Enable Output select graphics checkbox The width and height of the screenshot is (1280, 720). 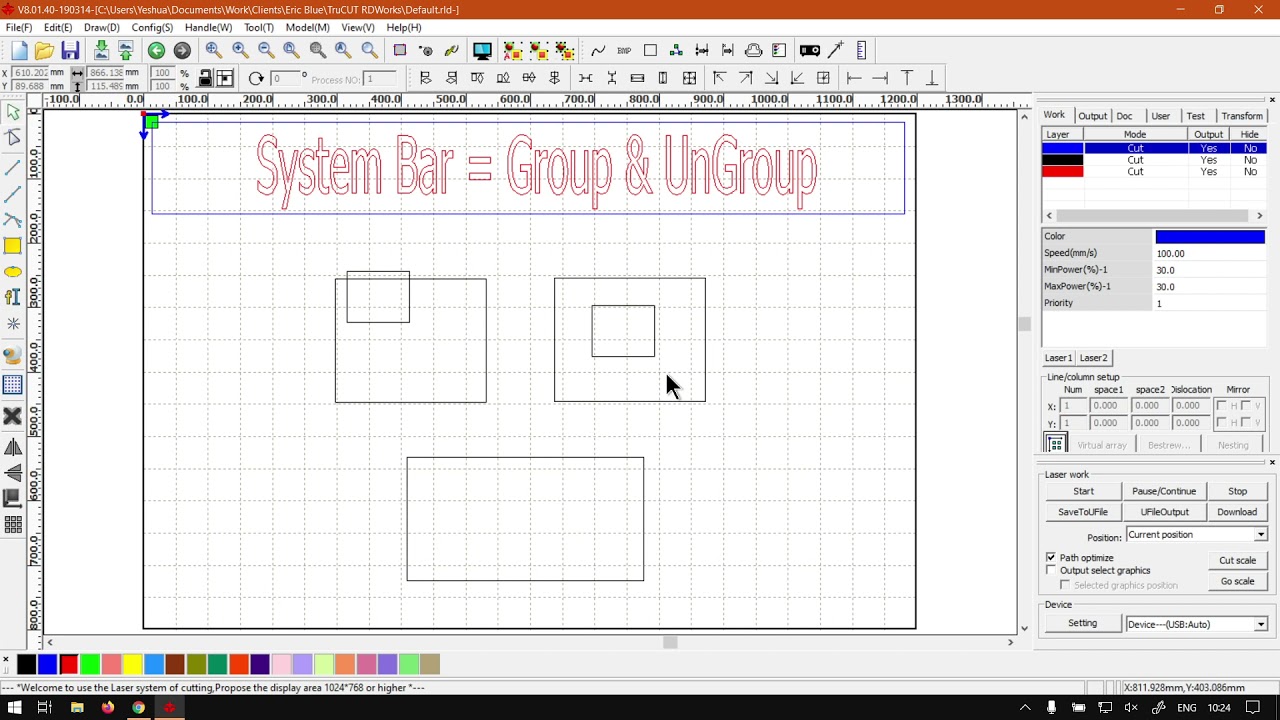point(1051,570)
